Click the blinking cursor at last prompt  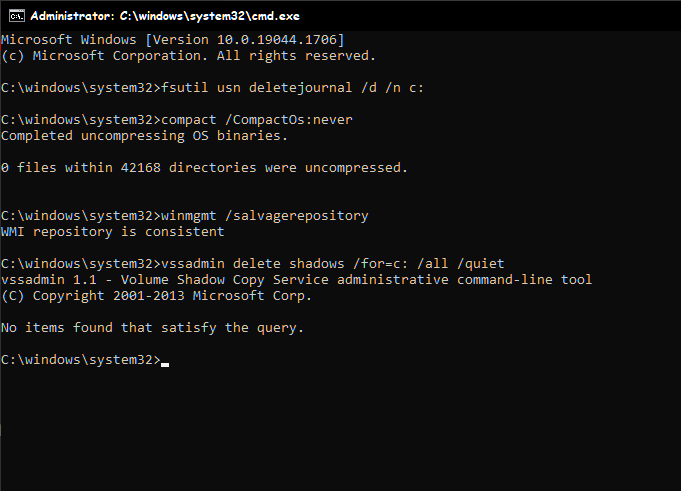pyautogui.click(x=165, y=361)
